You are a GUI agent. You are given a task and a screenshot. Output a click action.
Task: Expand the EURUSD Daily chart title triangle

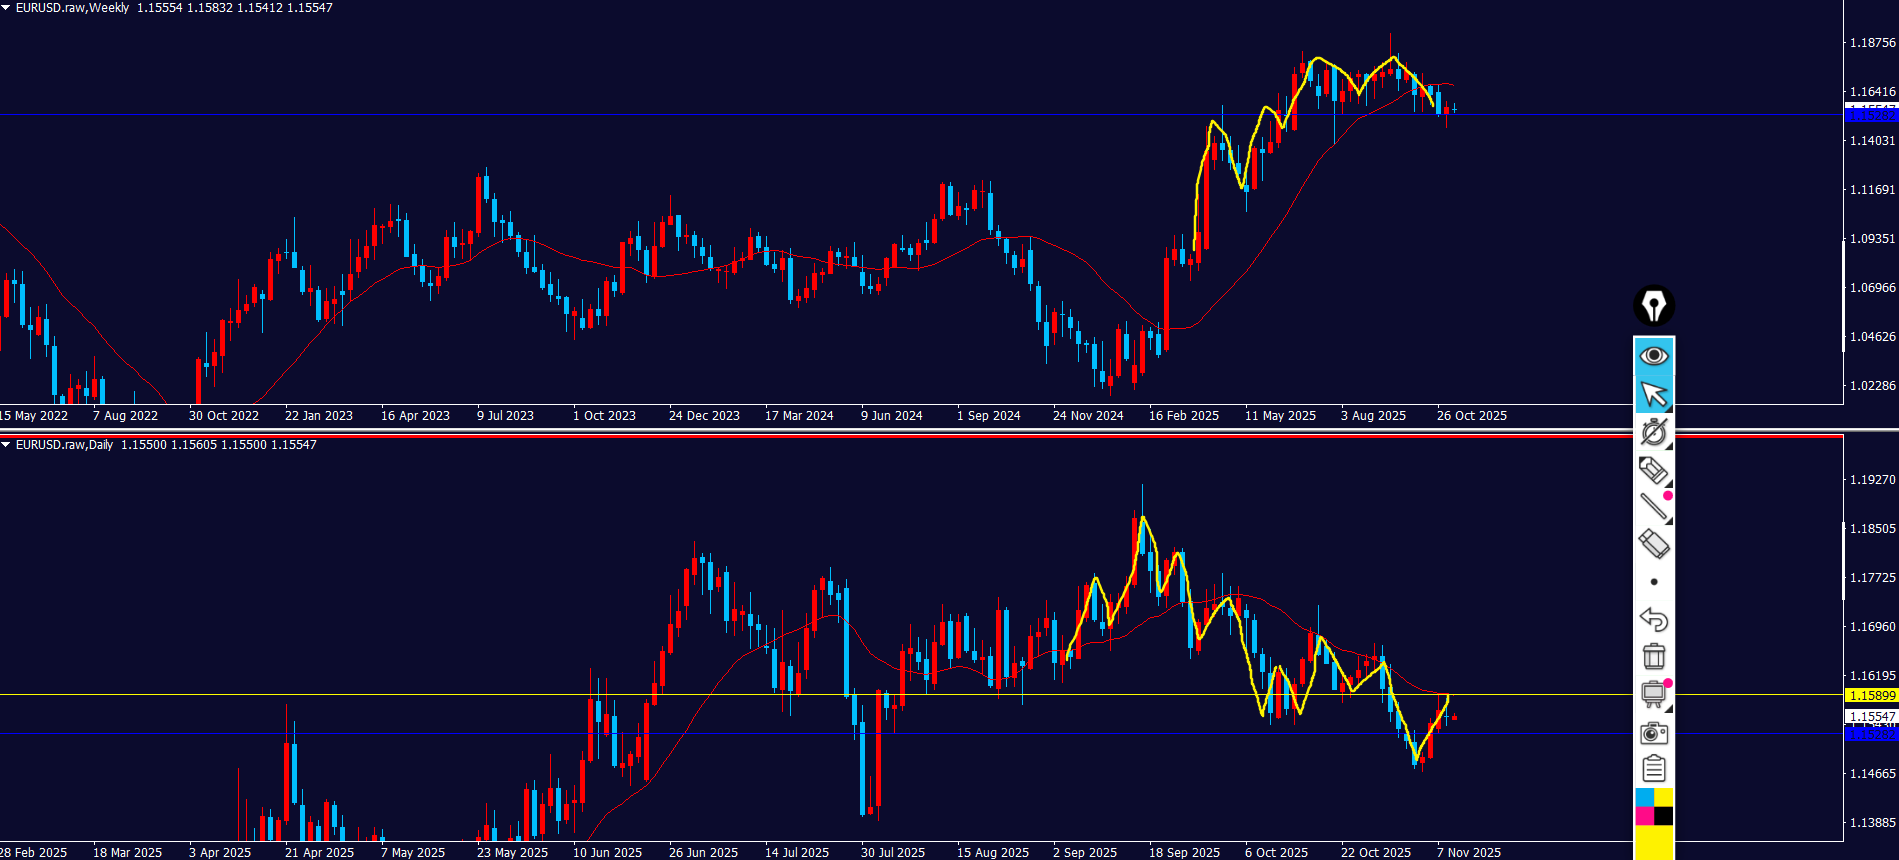click(x=6, y=445)
